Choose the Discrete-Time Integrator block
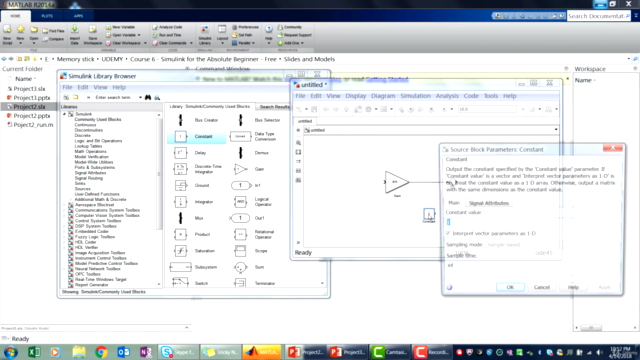 (x=180, y=169)
